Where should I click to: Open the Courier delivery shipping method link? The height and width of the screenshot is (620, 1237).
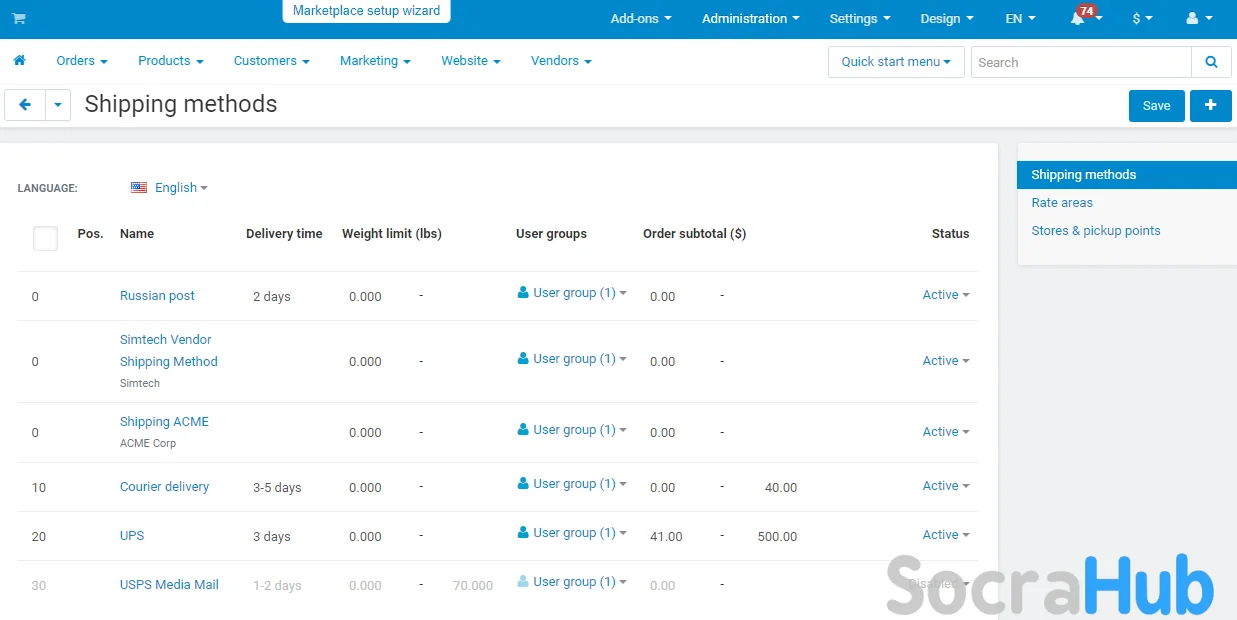tap(164, 487)
